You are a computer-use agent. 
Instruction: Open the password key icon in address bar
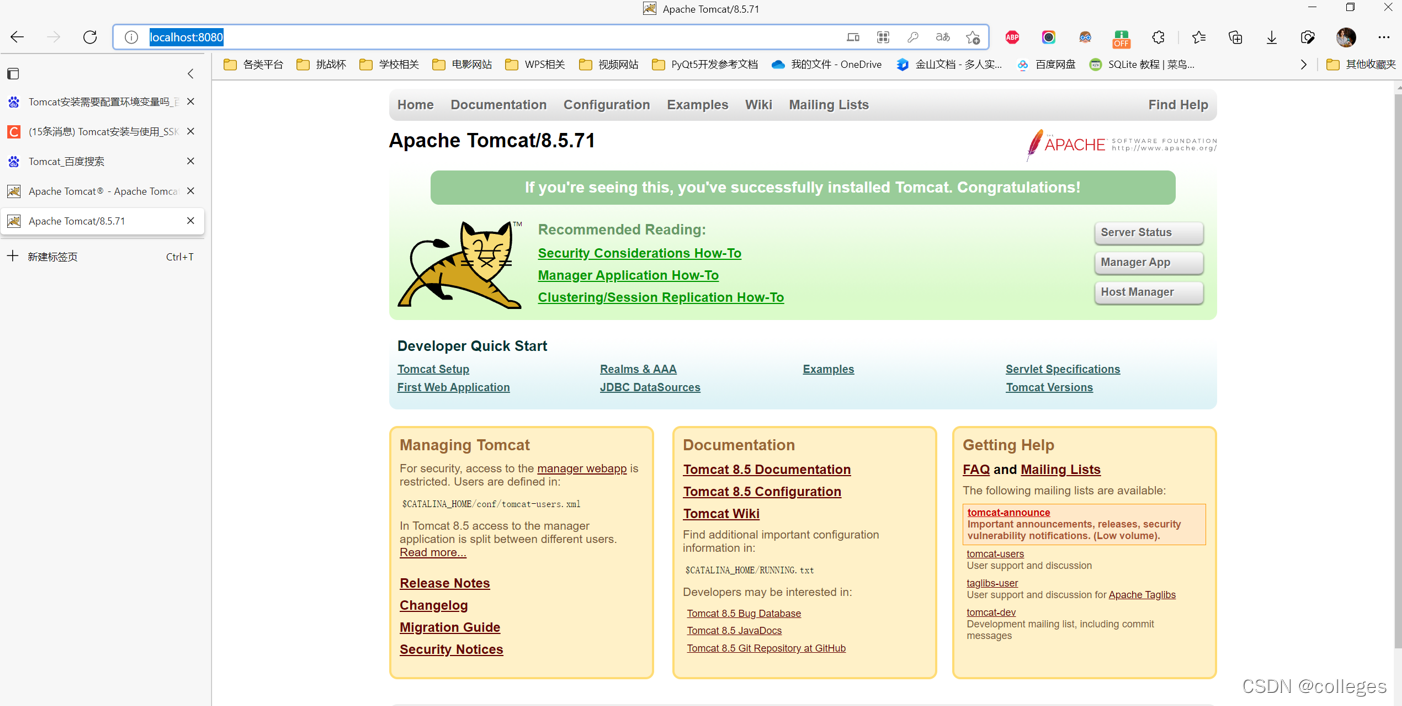point(913,37)
